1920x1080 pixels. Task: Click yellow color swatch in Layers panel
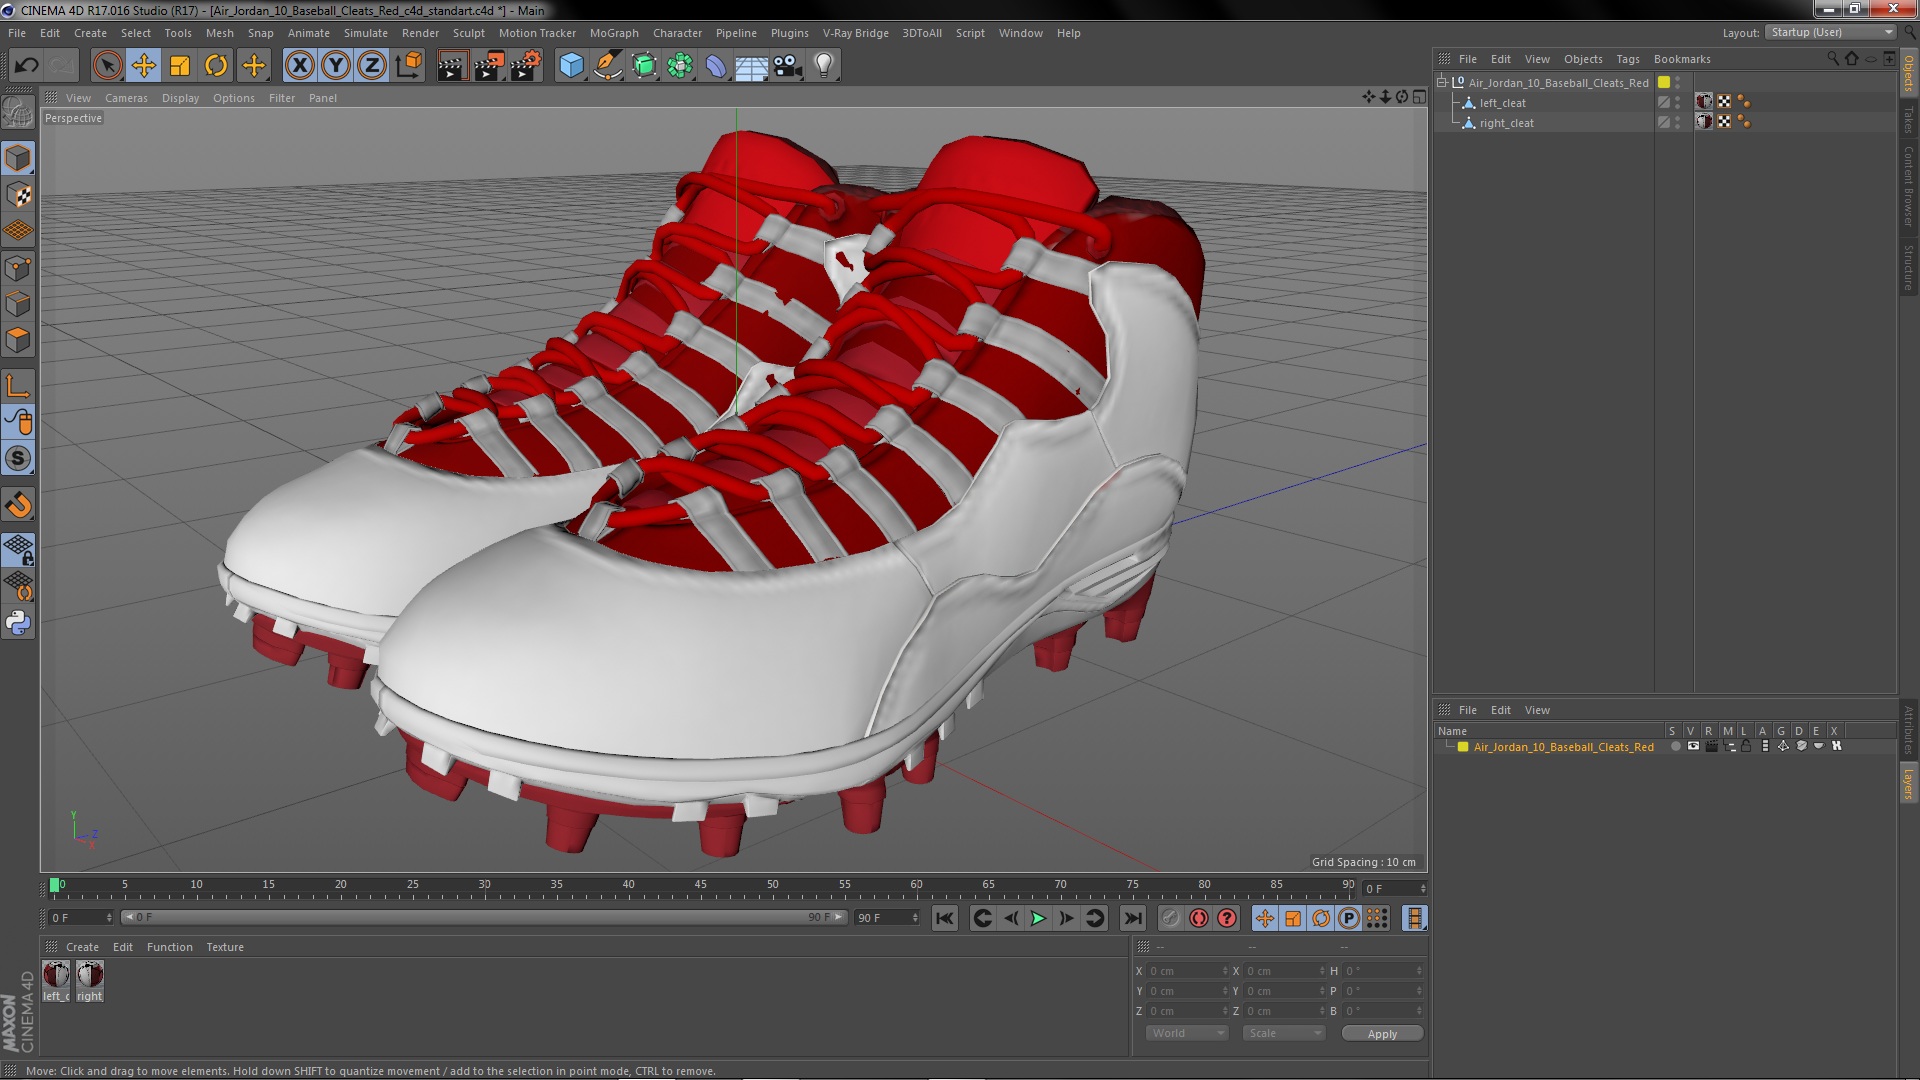pos(1463,747)
